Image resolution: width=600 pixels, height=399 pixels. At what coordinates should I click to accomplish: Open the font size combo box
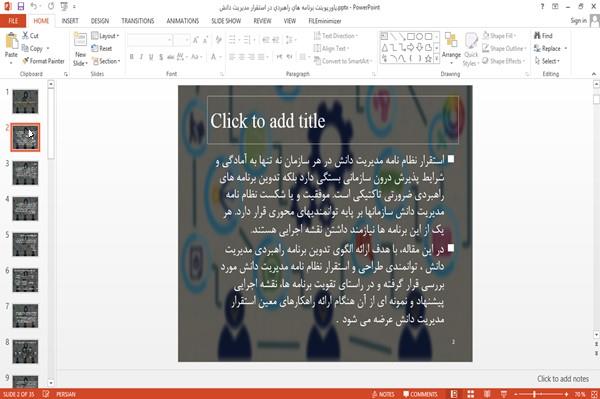pyautogui.click(x=181, y=39)
